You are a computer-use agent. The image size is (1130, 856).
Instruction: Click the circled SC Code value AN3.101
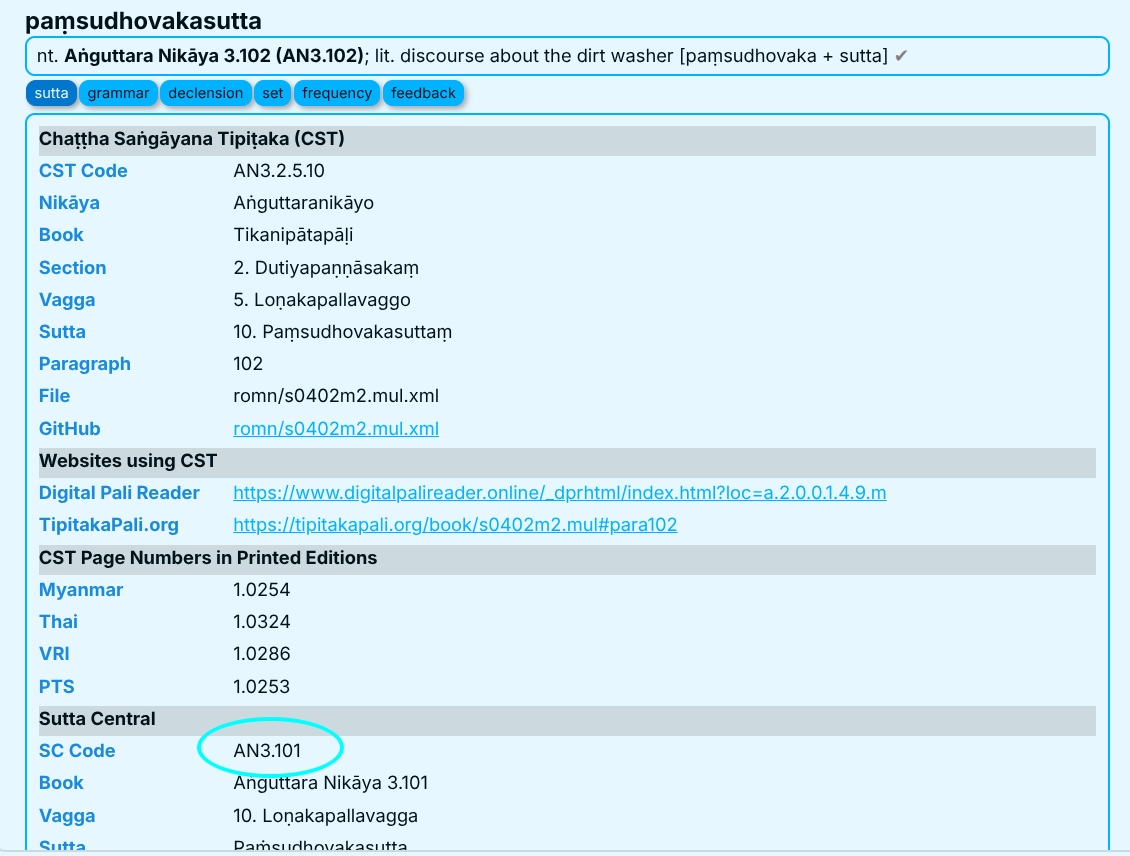coord(267,751)
